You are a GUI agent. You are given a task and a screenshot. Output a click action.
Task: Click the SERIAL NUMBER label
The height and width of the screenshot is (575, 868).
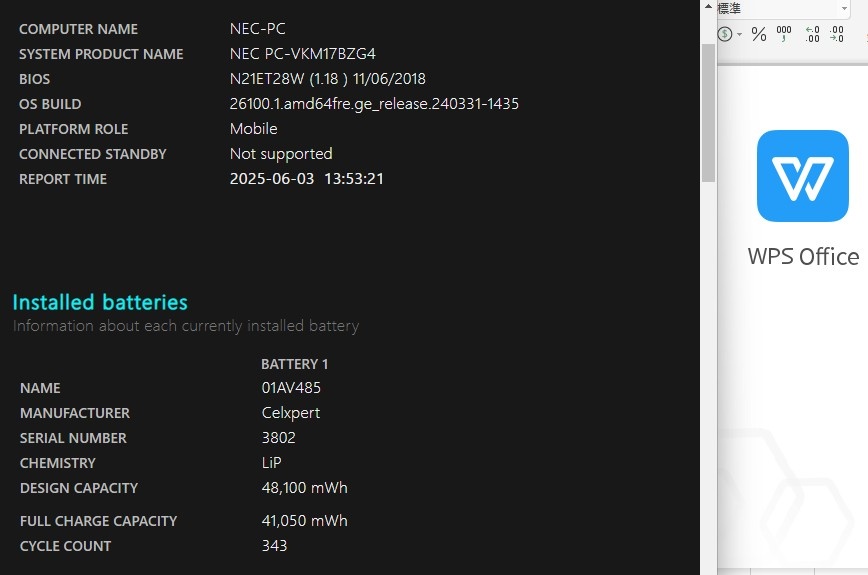click(73, 438)
